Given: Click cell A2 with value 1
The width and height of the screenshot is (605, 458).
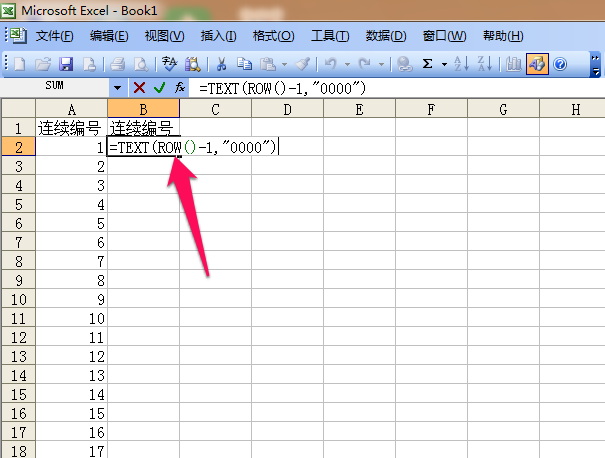Looking at the screenshot, I should (x=71, y=147).
